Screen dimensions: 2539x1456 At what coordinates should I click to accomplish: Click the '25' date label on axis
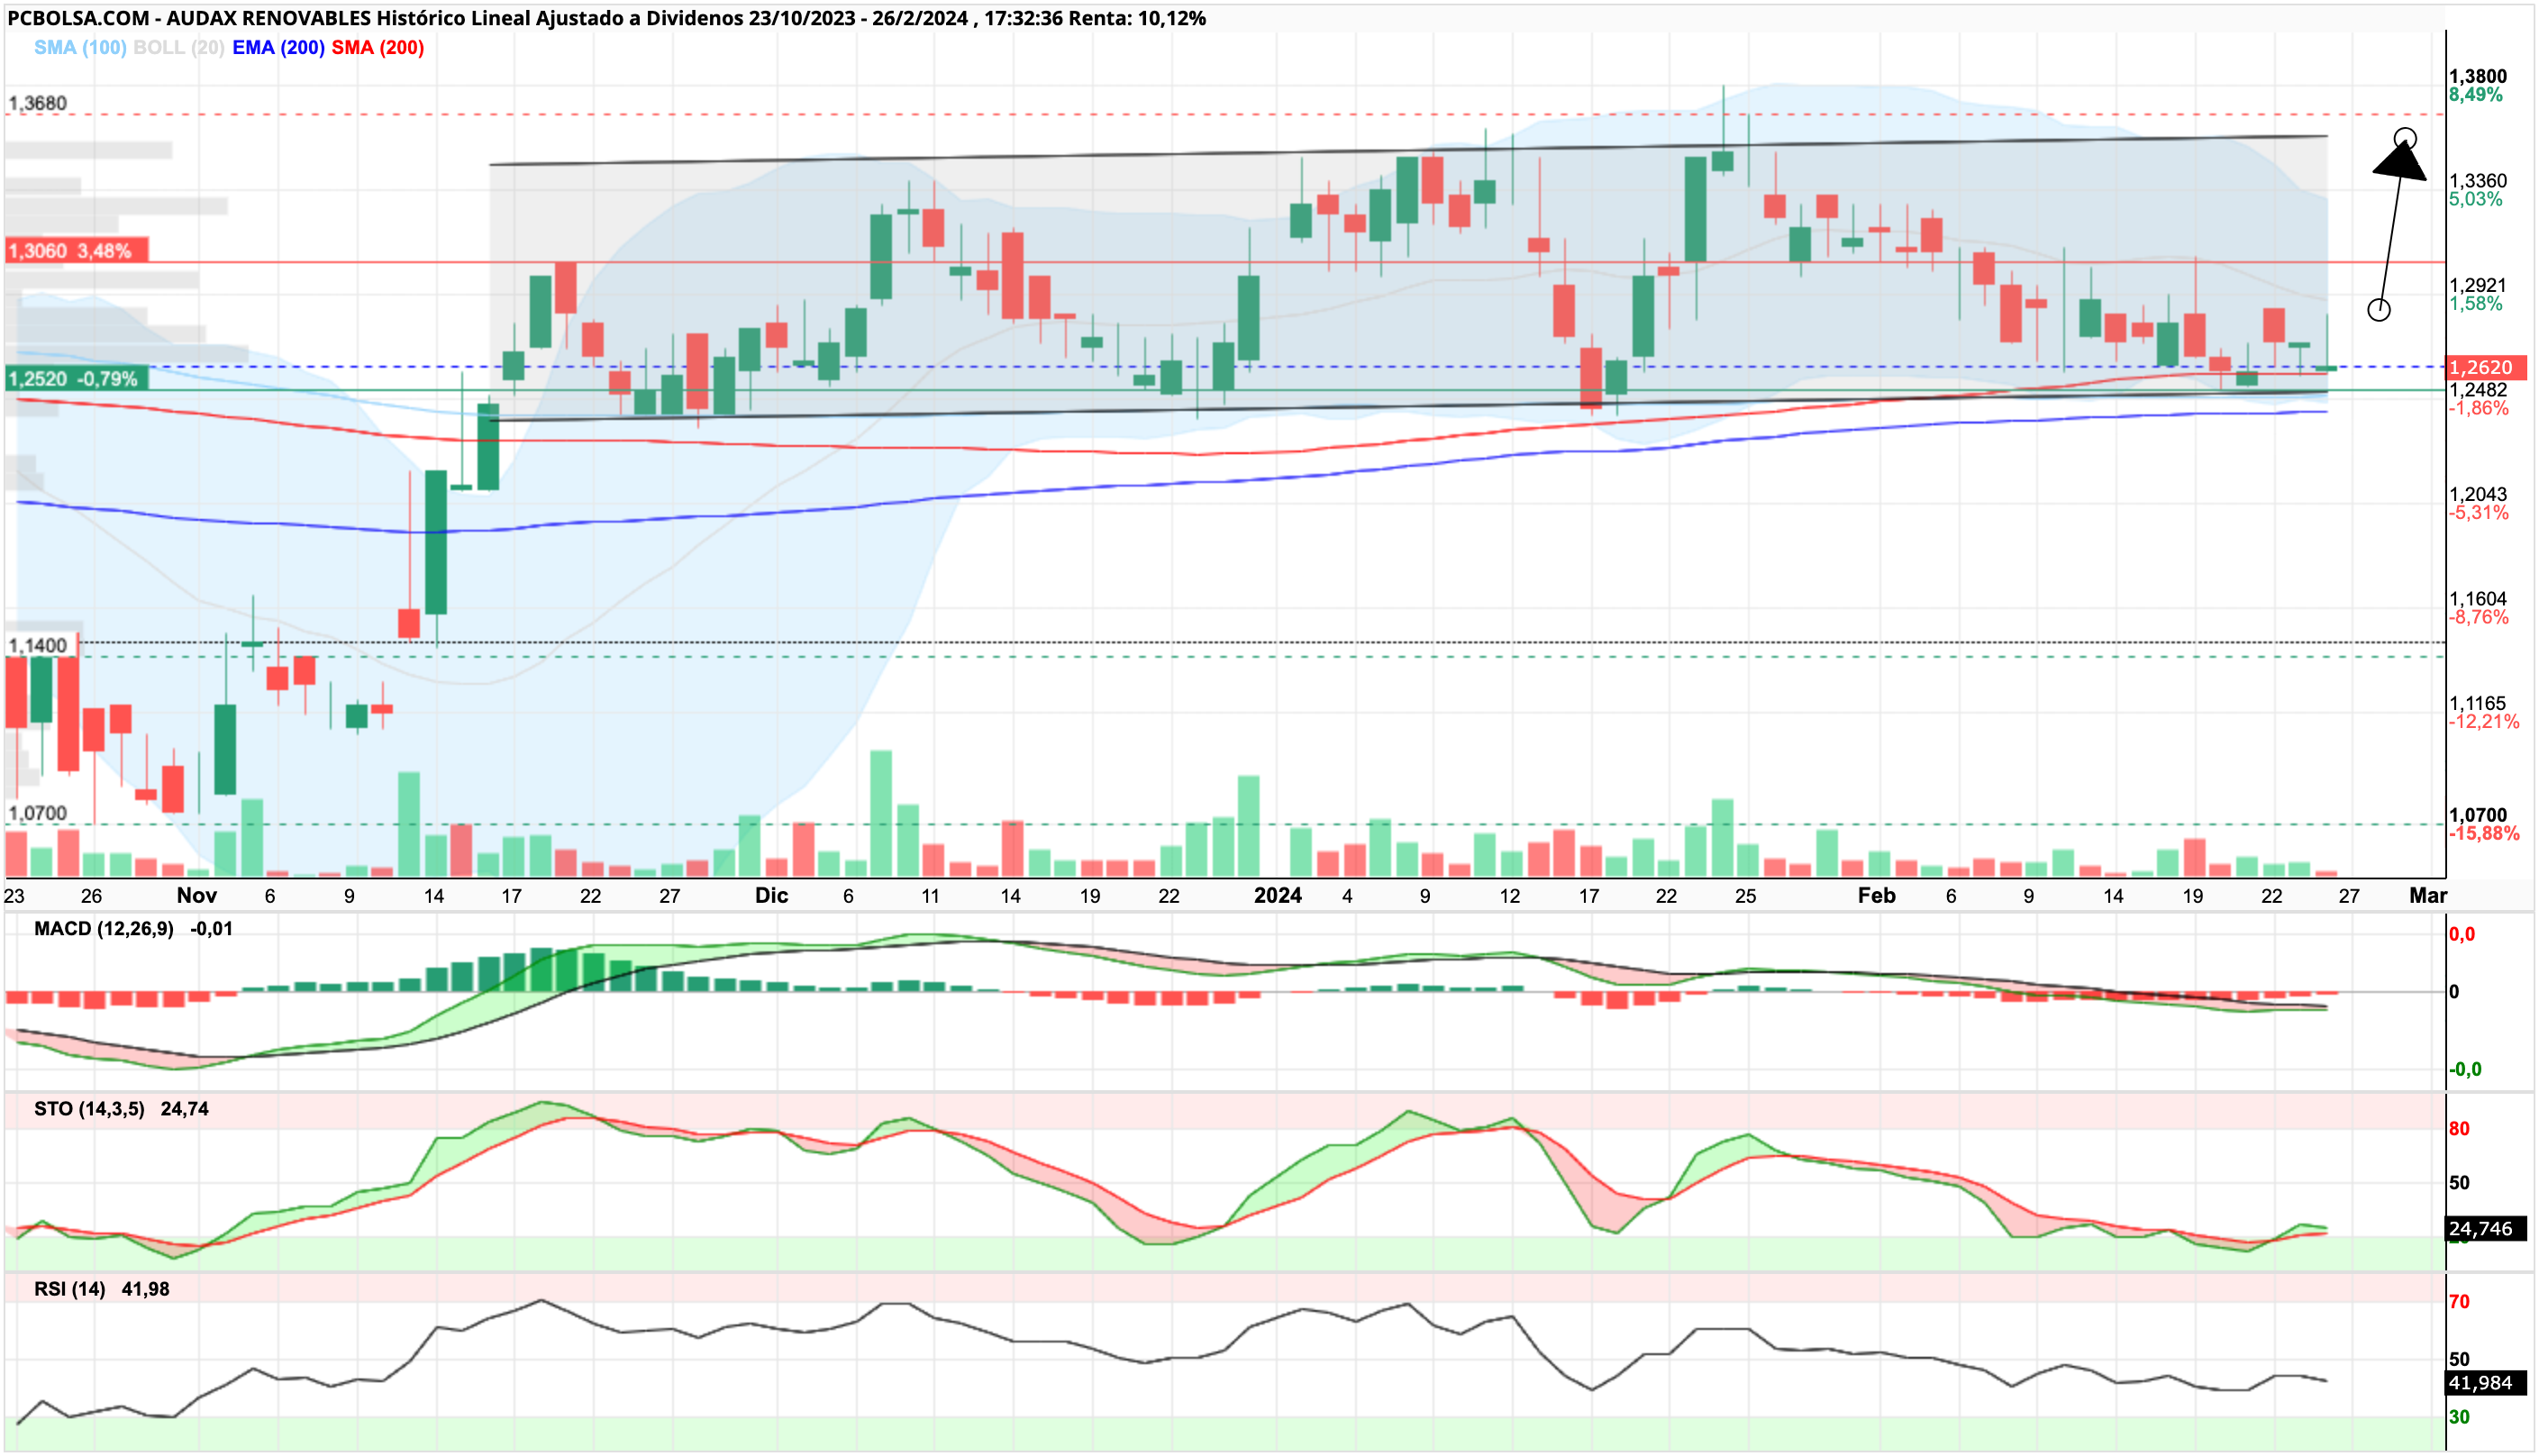(1745, 897)
